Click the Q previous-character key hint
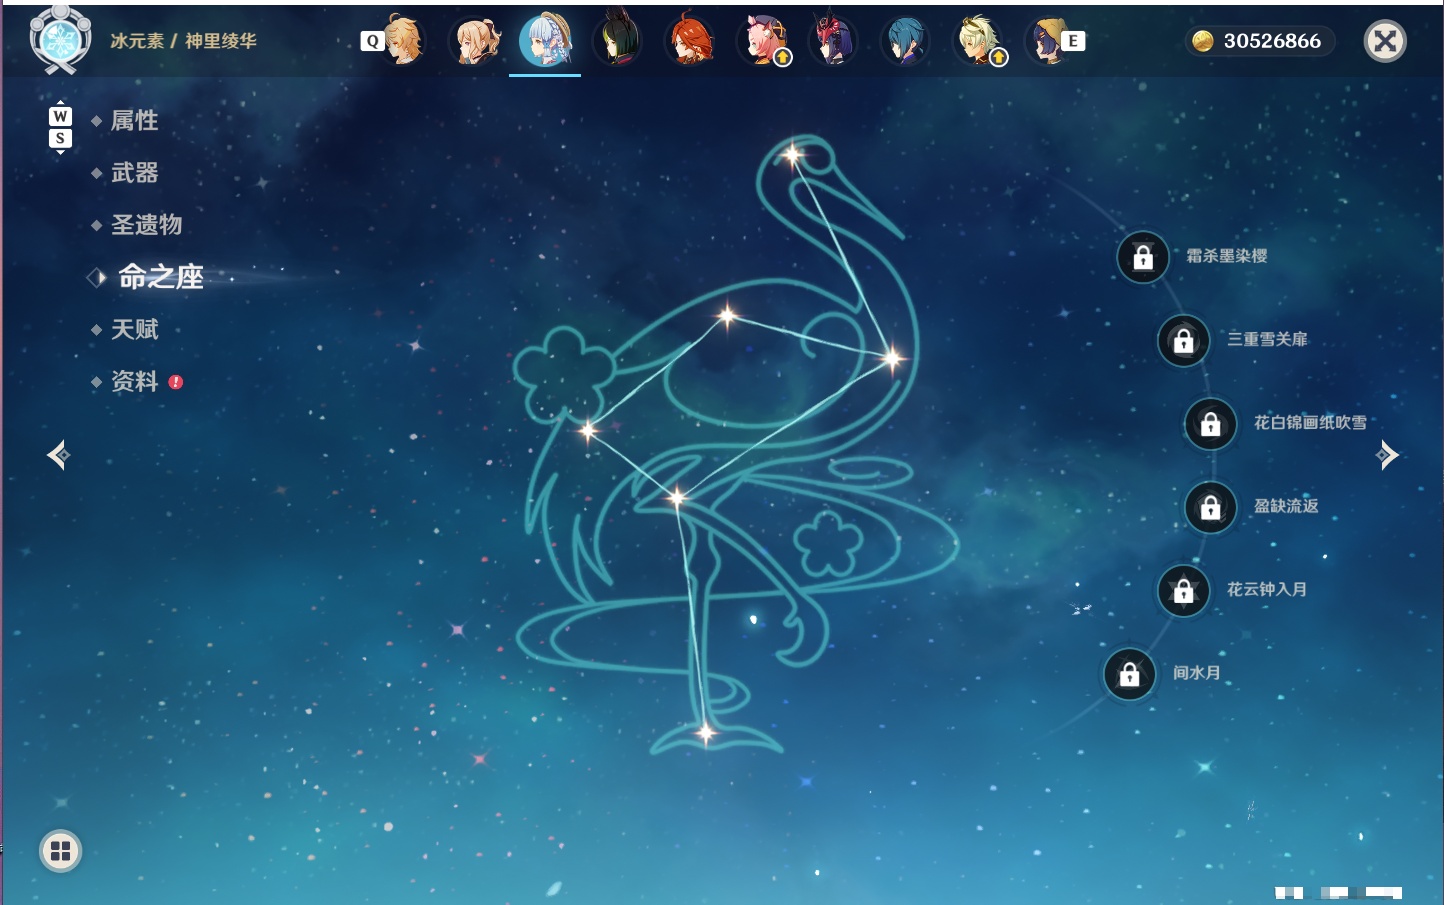 coord(372,41)
